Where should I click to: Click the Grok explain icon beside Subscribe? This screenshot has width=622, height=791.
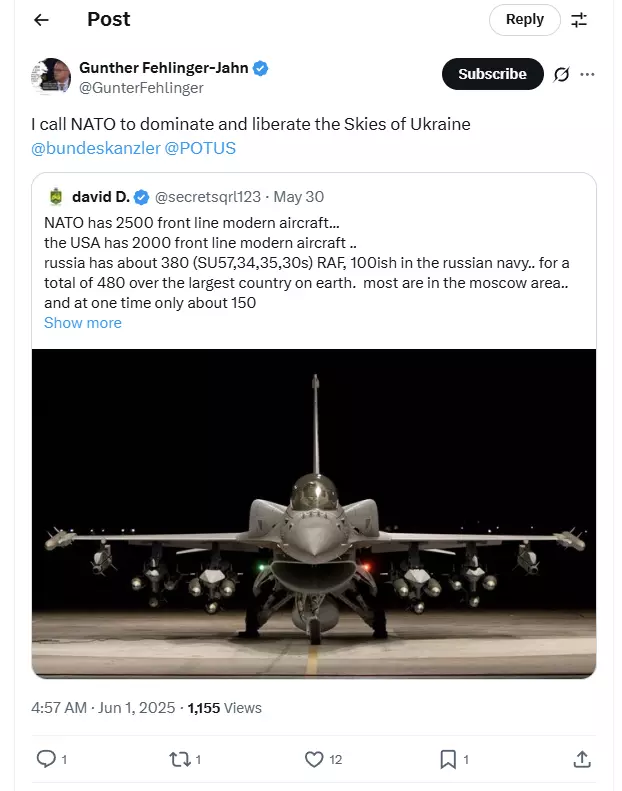(x=561, y=74)
